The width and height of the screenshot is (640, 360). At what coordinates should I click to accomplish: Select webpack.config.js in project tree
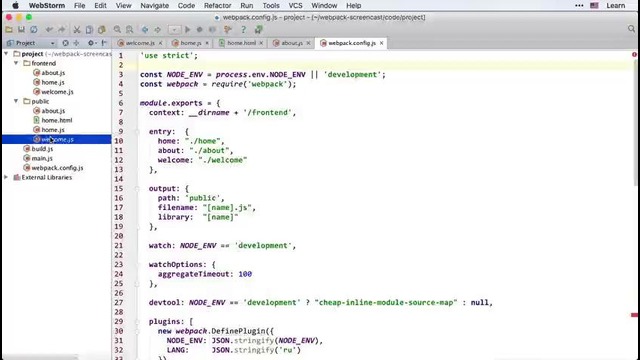click(x=57, y=168)
